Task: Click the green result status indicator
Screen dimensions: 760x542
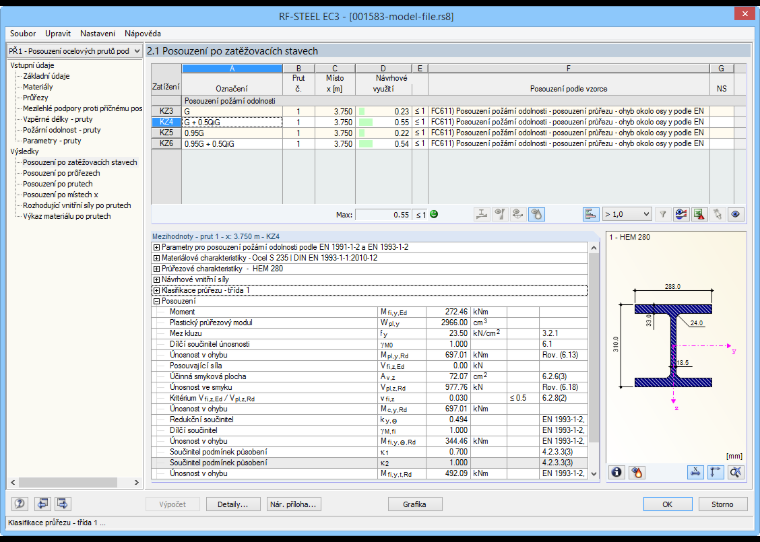Action: pyautogui.click(x=434, y=214)
